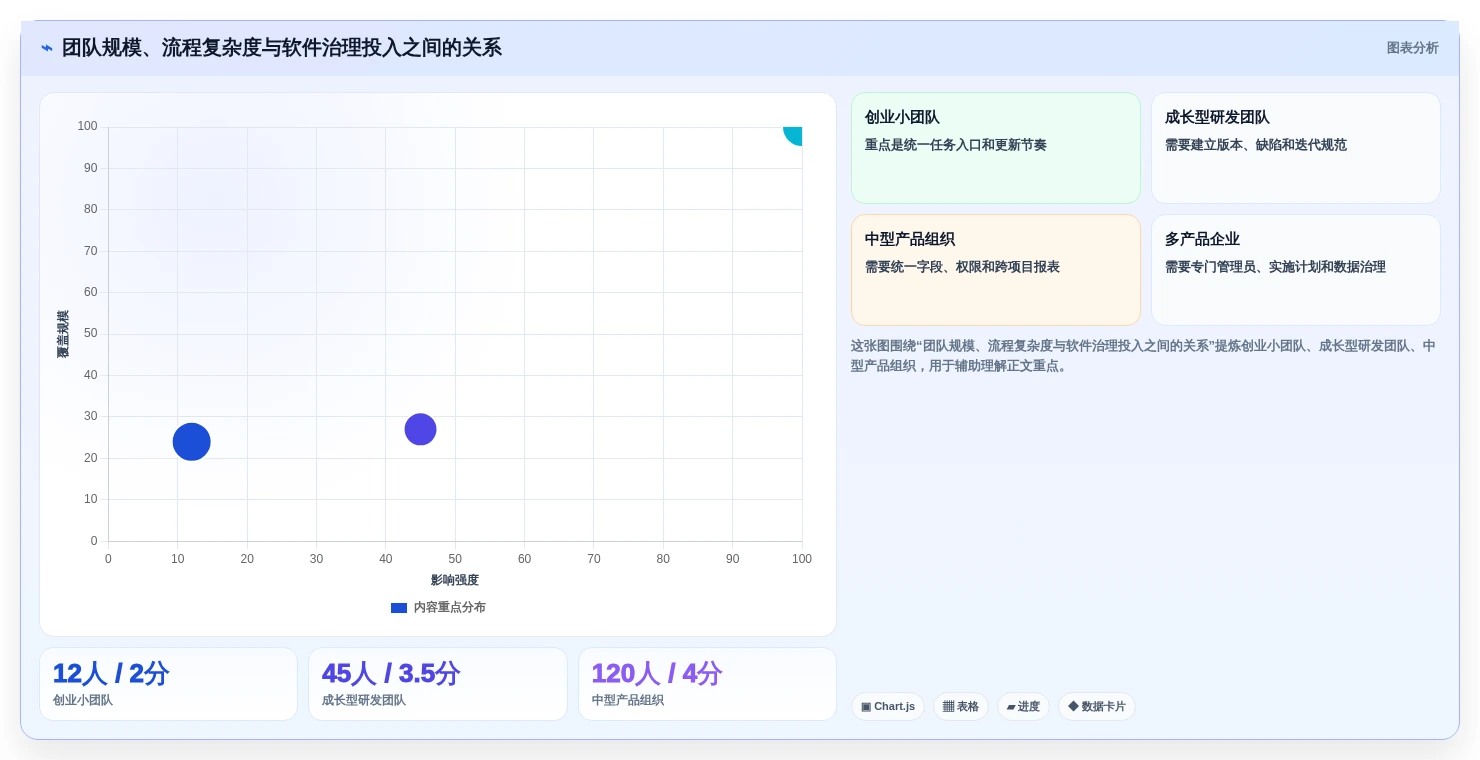Screen dimensions: 1480x760
Task: Select the 120人 / 4分 stat card
Action: point(707,684)
